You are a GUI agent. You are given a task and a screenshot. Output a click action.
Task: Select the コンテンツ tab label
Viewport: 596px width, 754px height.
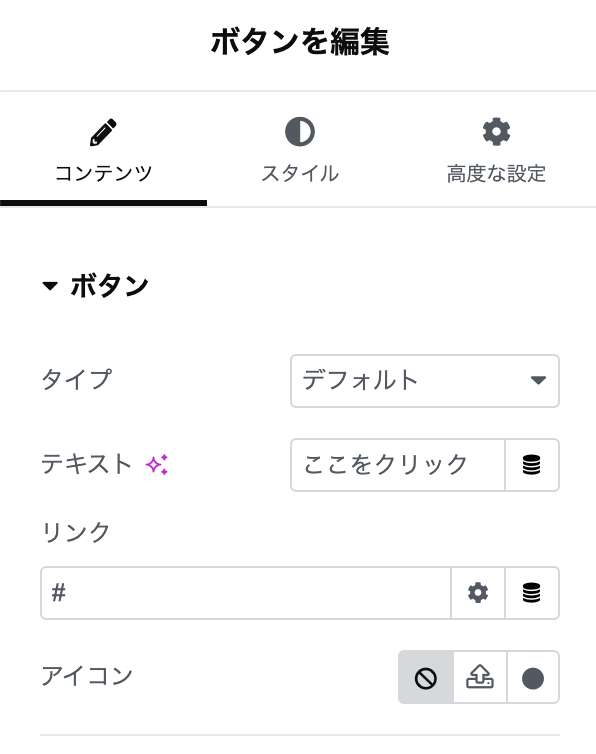tap(103, 173)
